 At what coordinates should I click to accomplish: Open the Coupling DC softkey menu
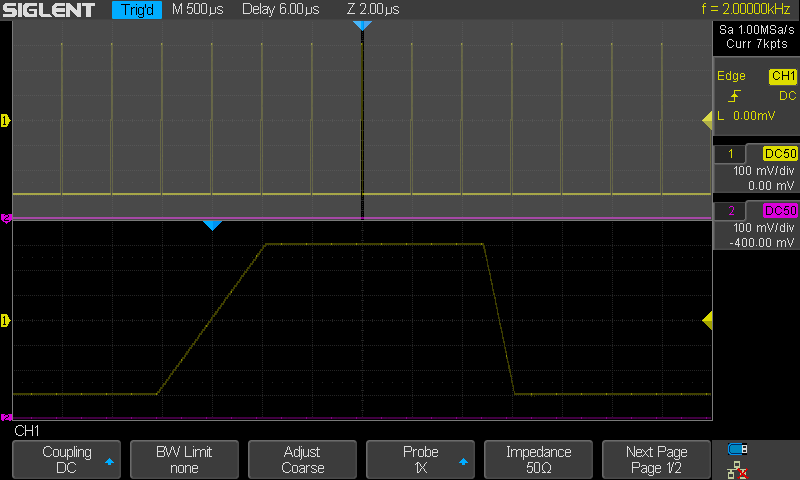(x=66, y=460)
